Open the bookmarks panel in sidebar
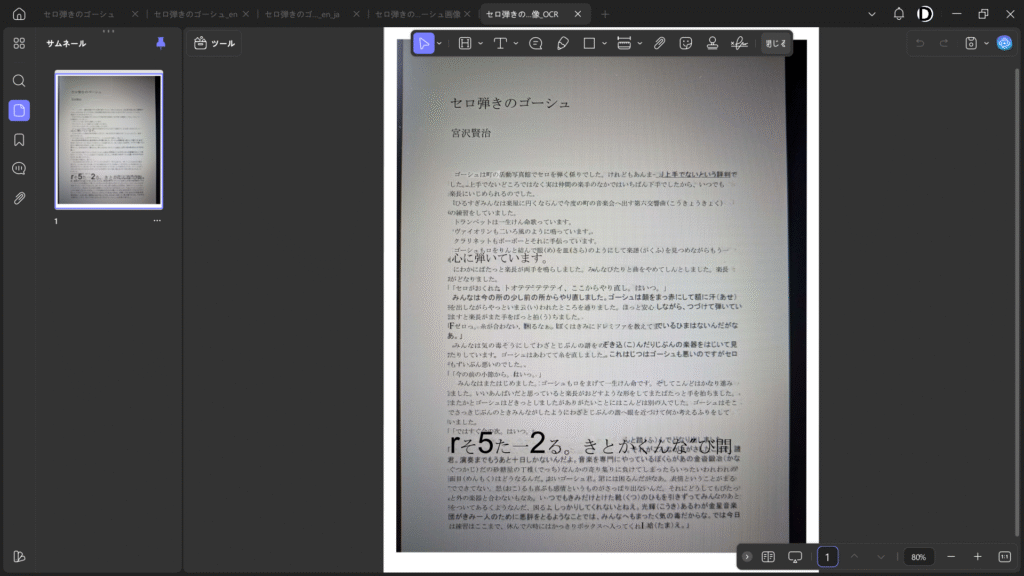 pyautogui.click(x=19, y=139)
